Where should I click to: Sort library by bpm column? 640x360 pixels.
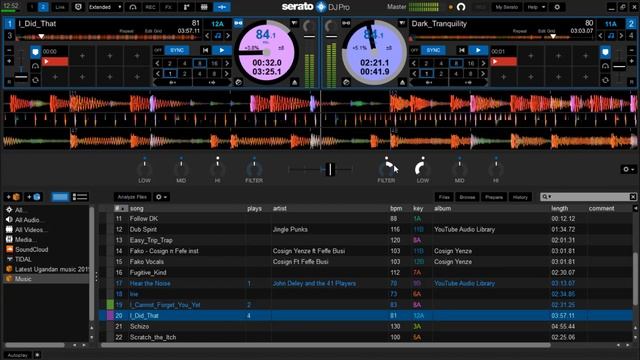coord(396,209)
